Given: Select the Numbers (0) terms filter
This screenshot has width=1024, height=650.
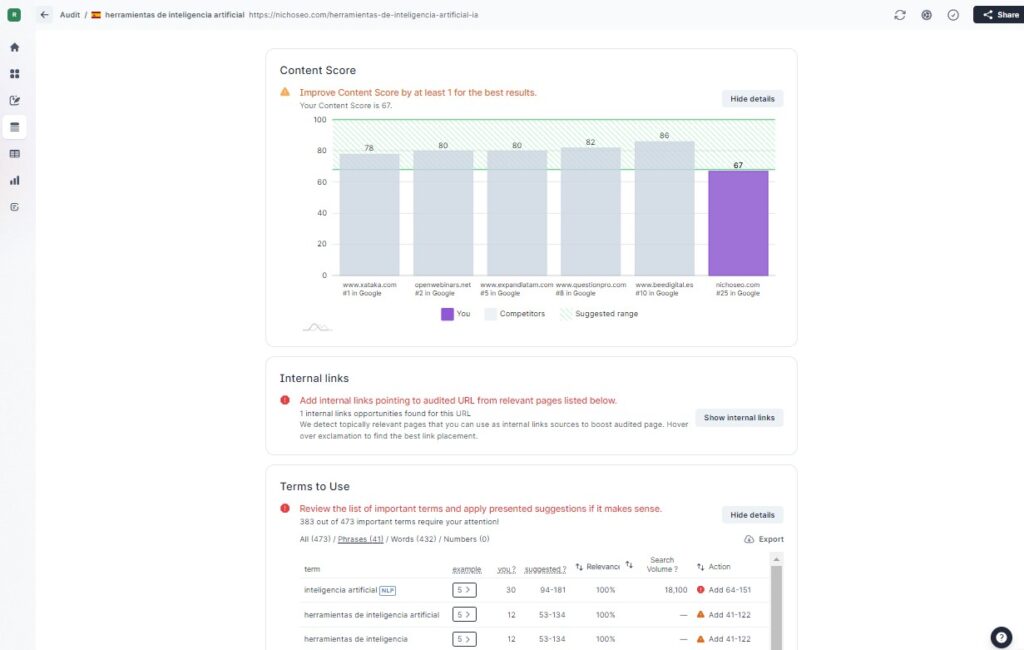Looking at the screenshot, I should coord(466,539).
